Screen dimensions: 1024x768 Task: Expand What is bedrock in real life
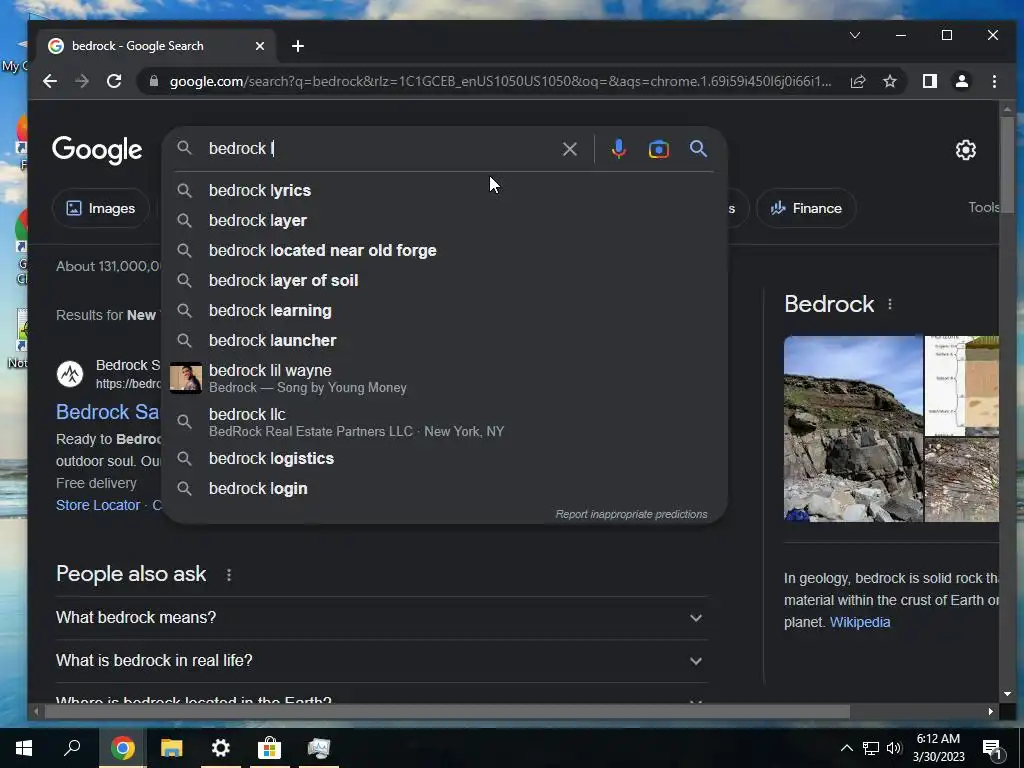tap(381, 661)
